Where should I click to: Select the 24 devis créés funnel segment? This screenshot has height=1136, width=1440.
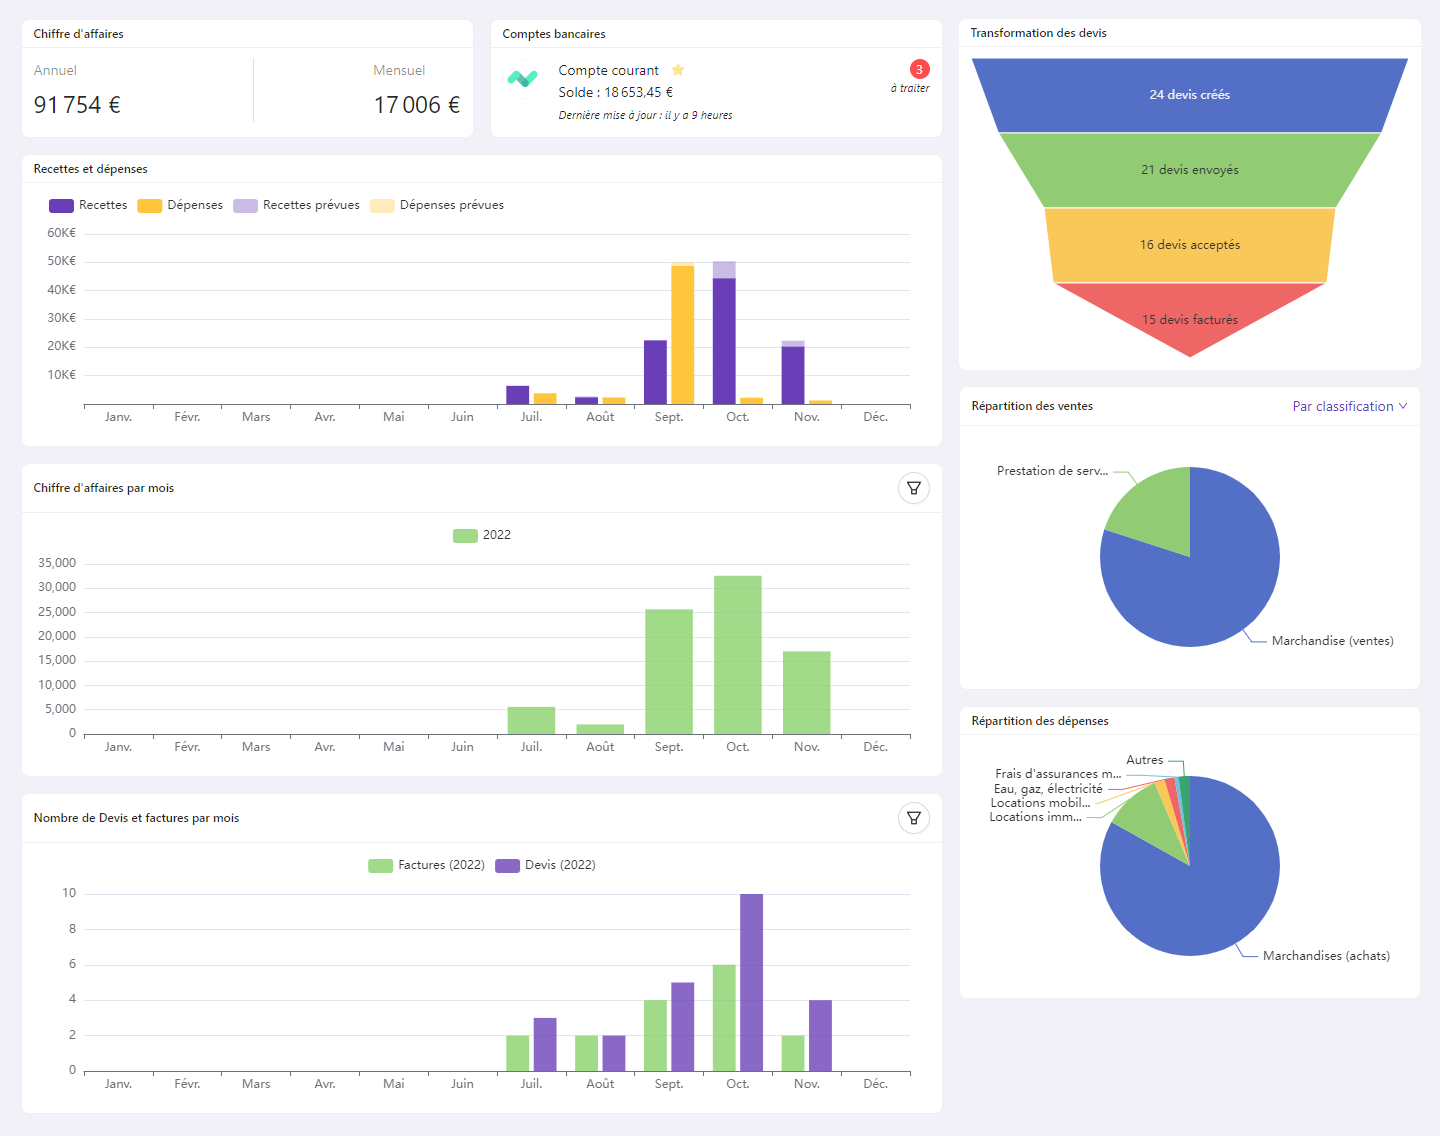tap(1188, 94)
